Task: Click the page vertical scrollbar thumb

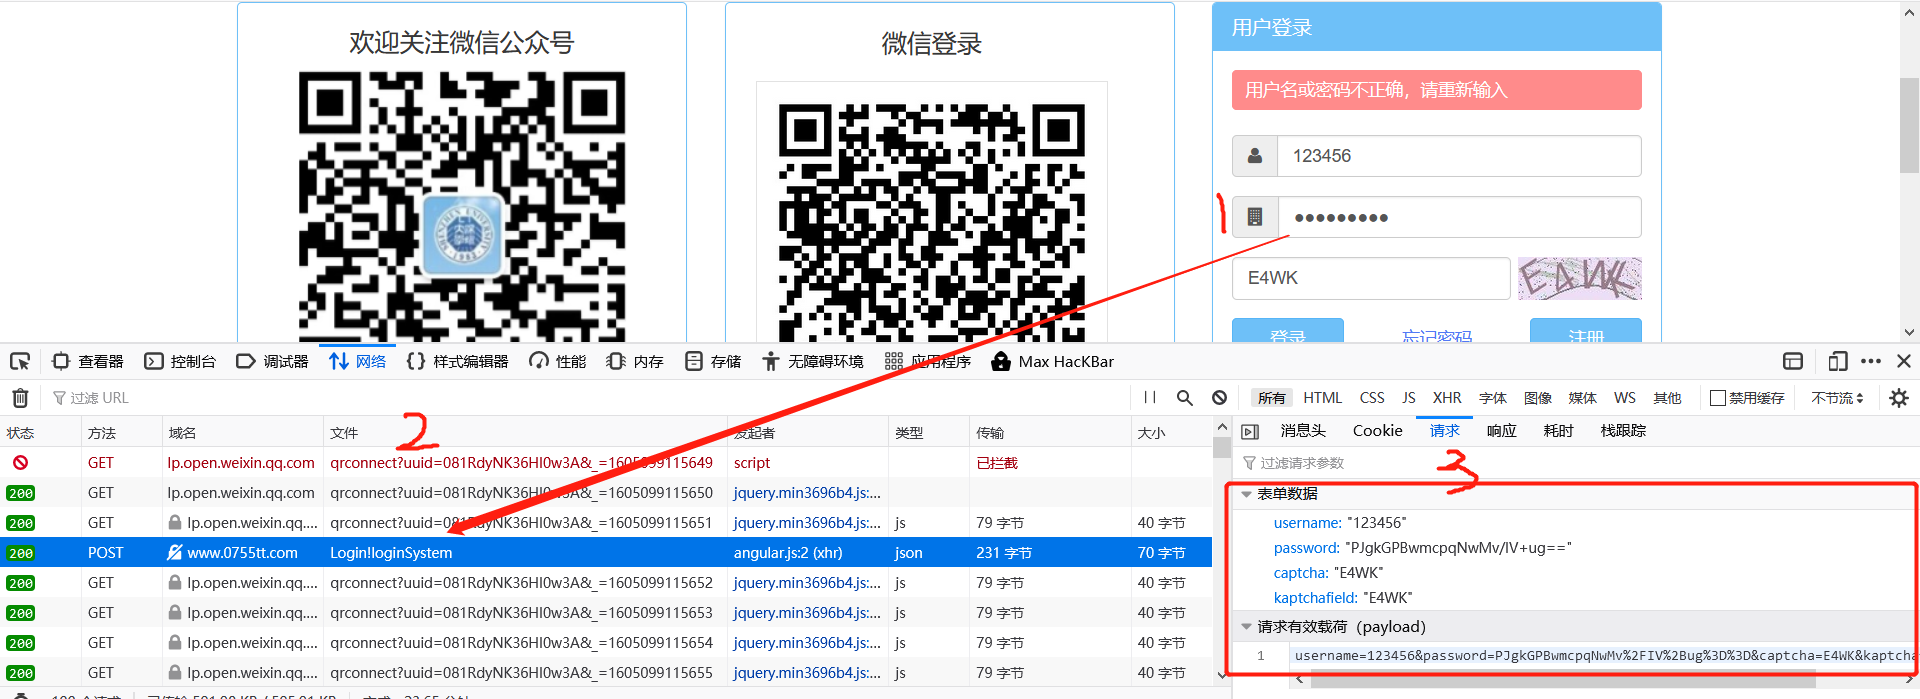Action: [1909, 125]
